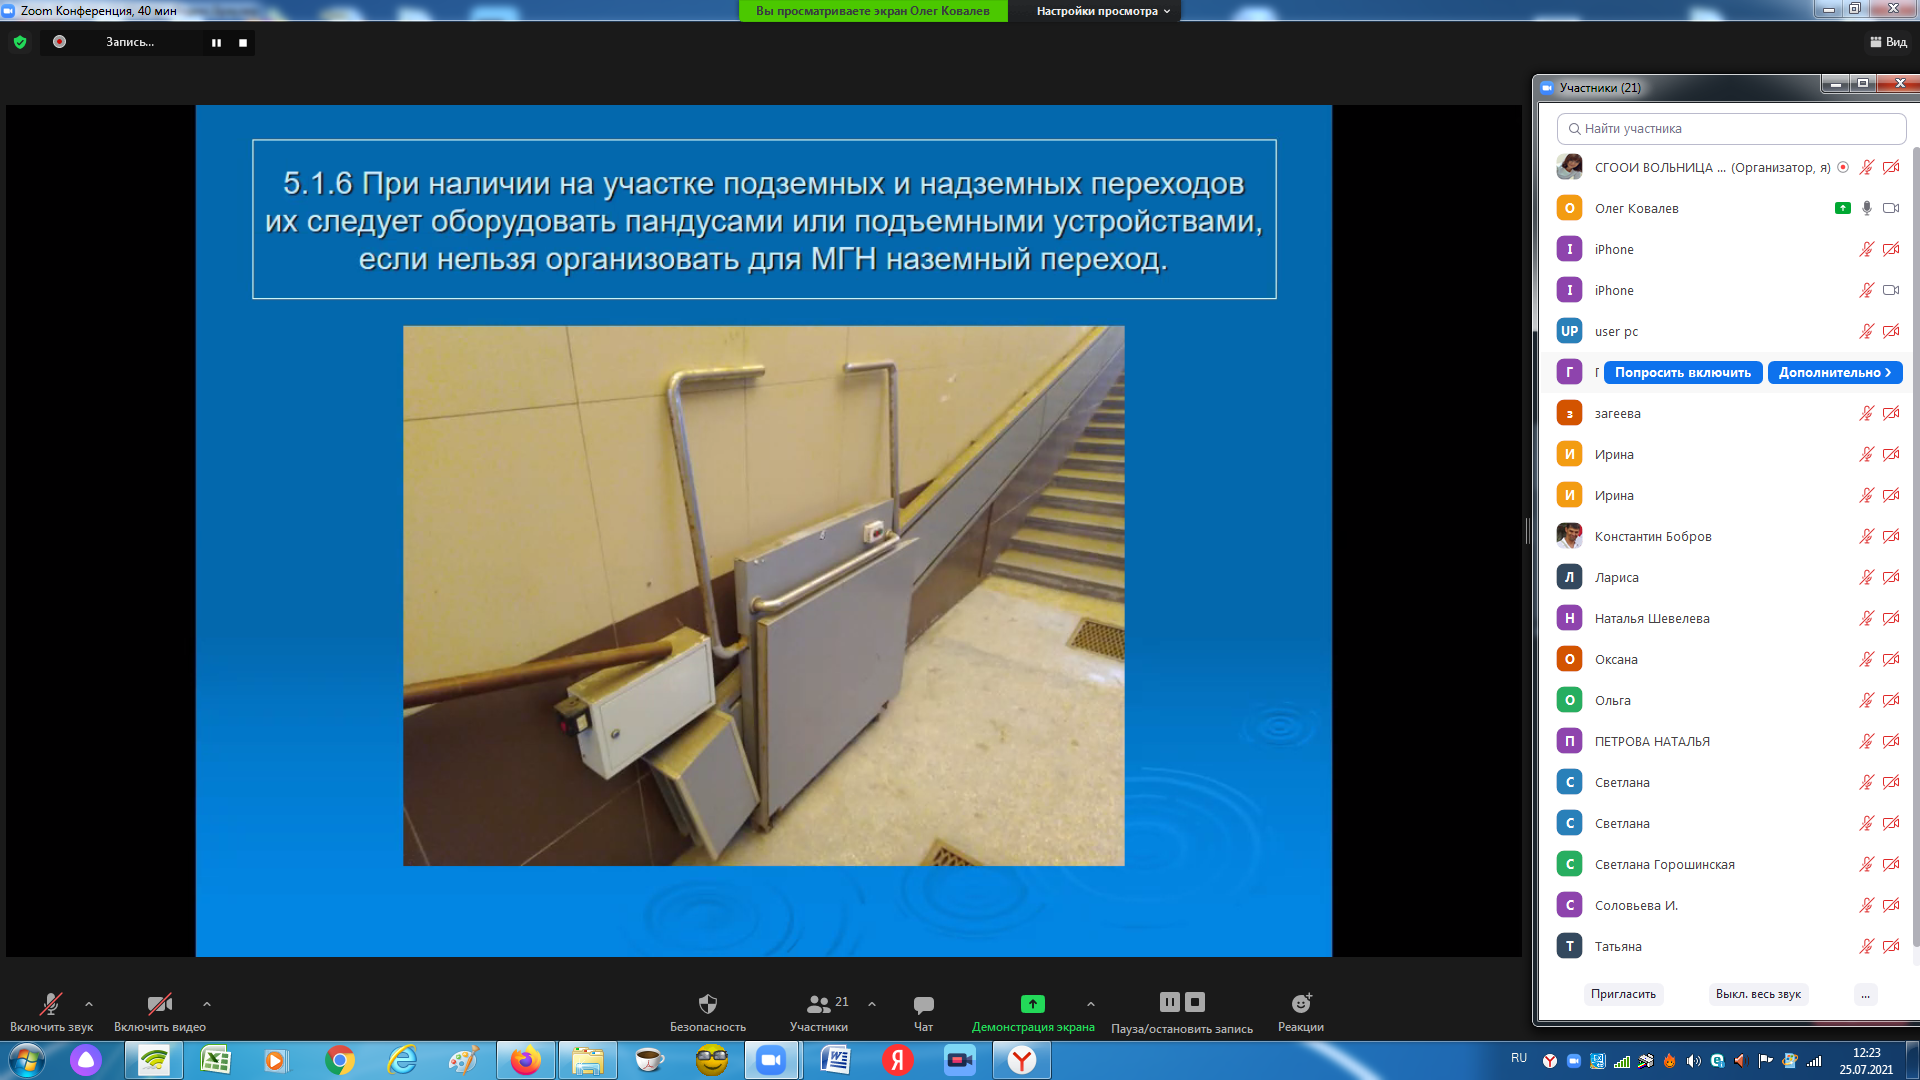Toggle microphone with Включить звук
The width and height of the screenshot is (1920, 1080).
point(50,1004)
